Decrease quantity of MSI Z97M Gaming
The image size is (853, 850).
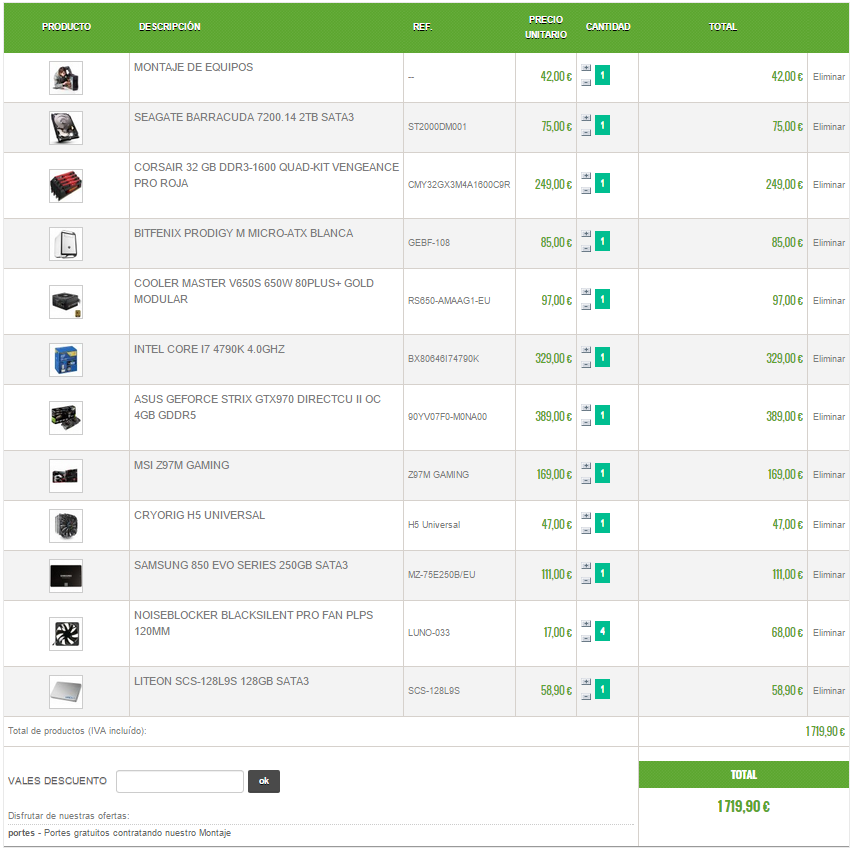pos(586,481)
